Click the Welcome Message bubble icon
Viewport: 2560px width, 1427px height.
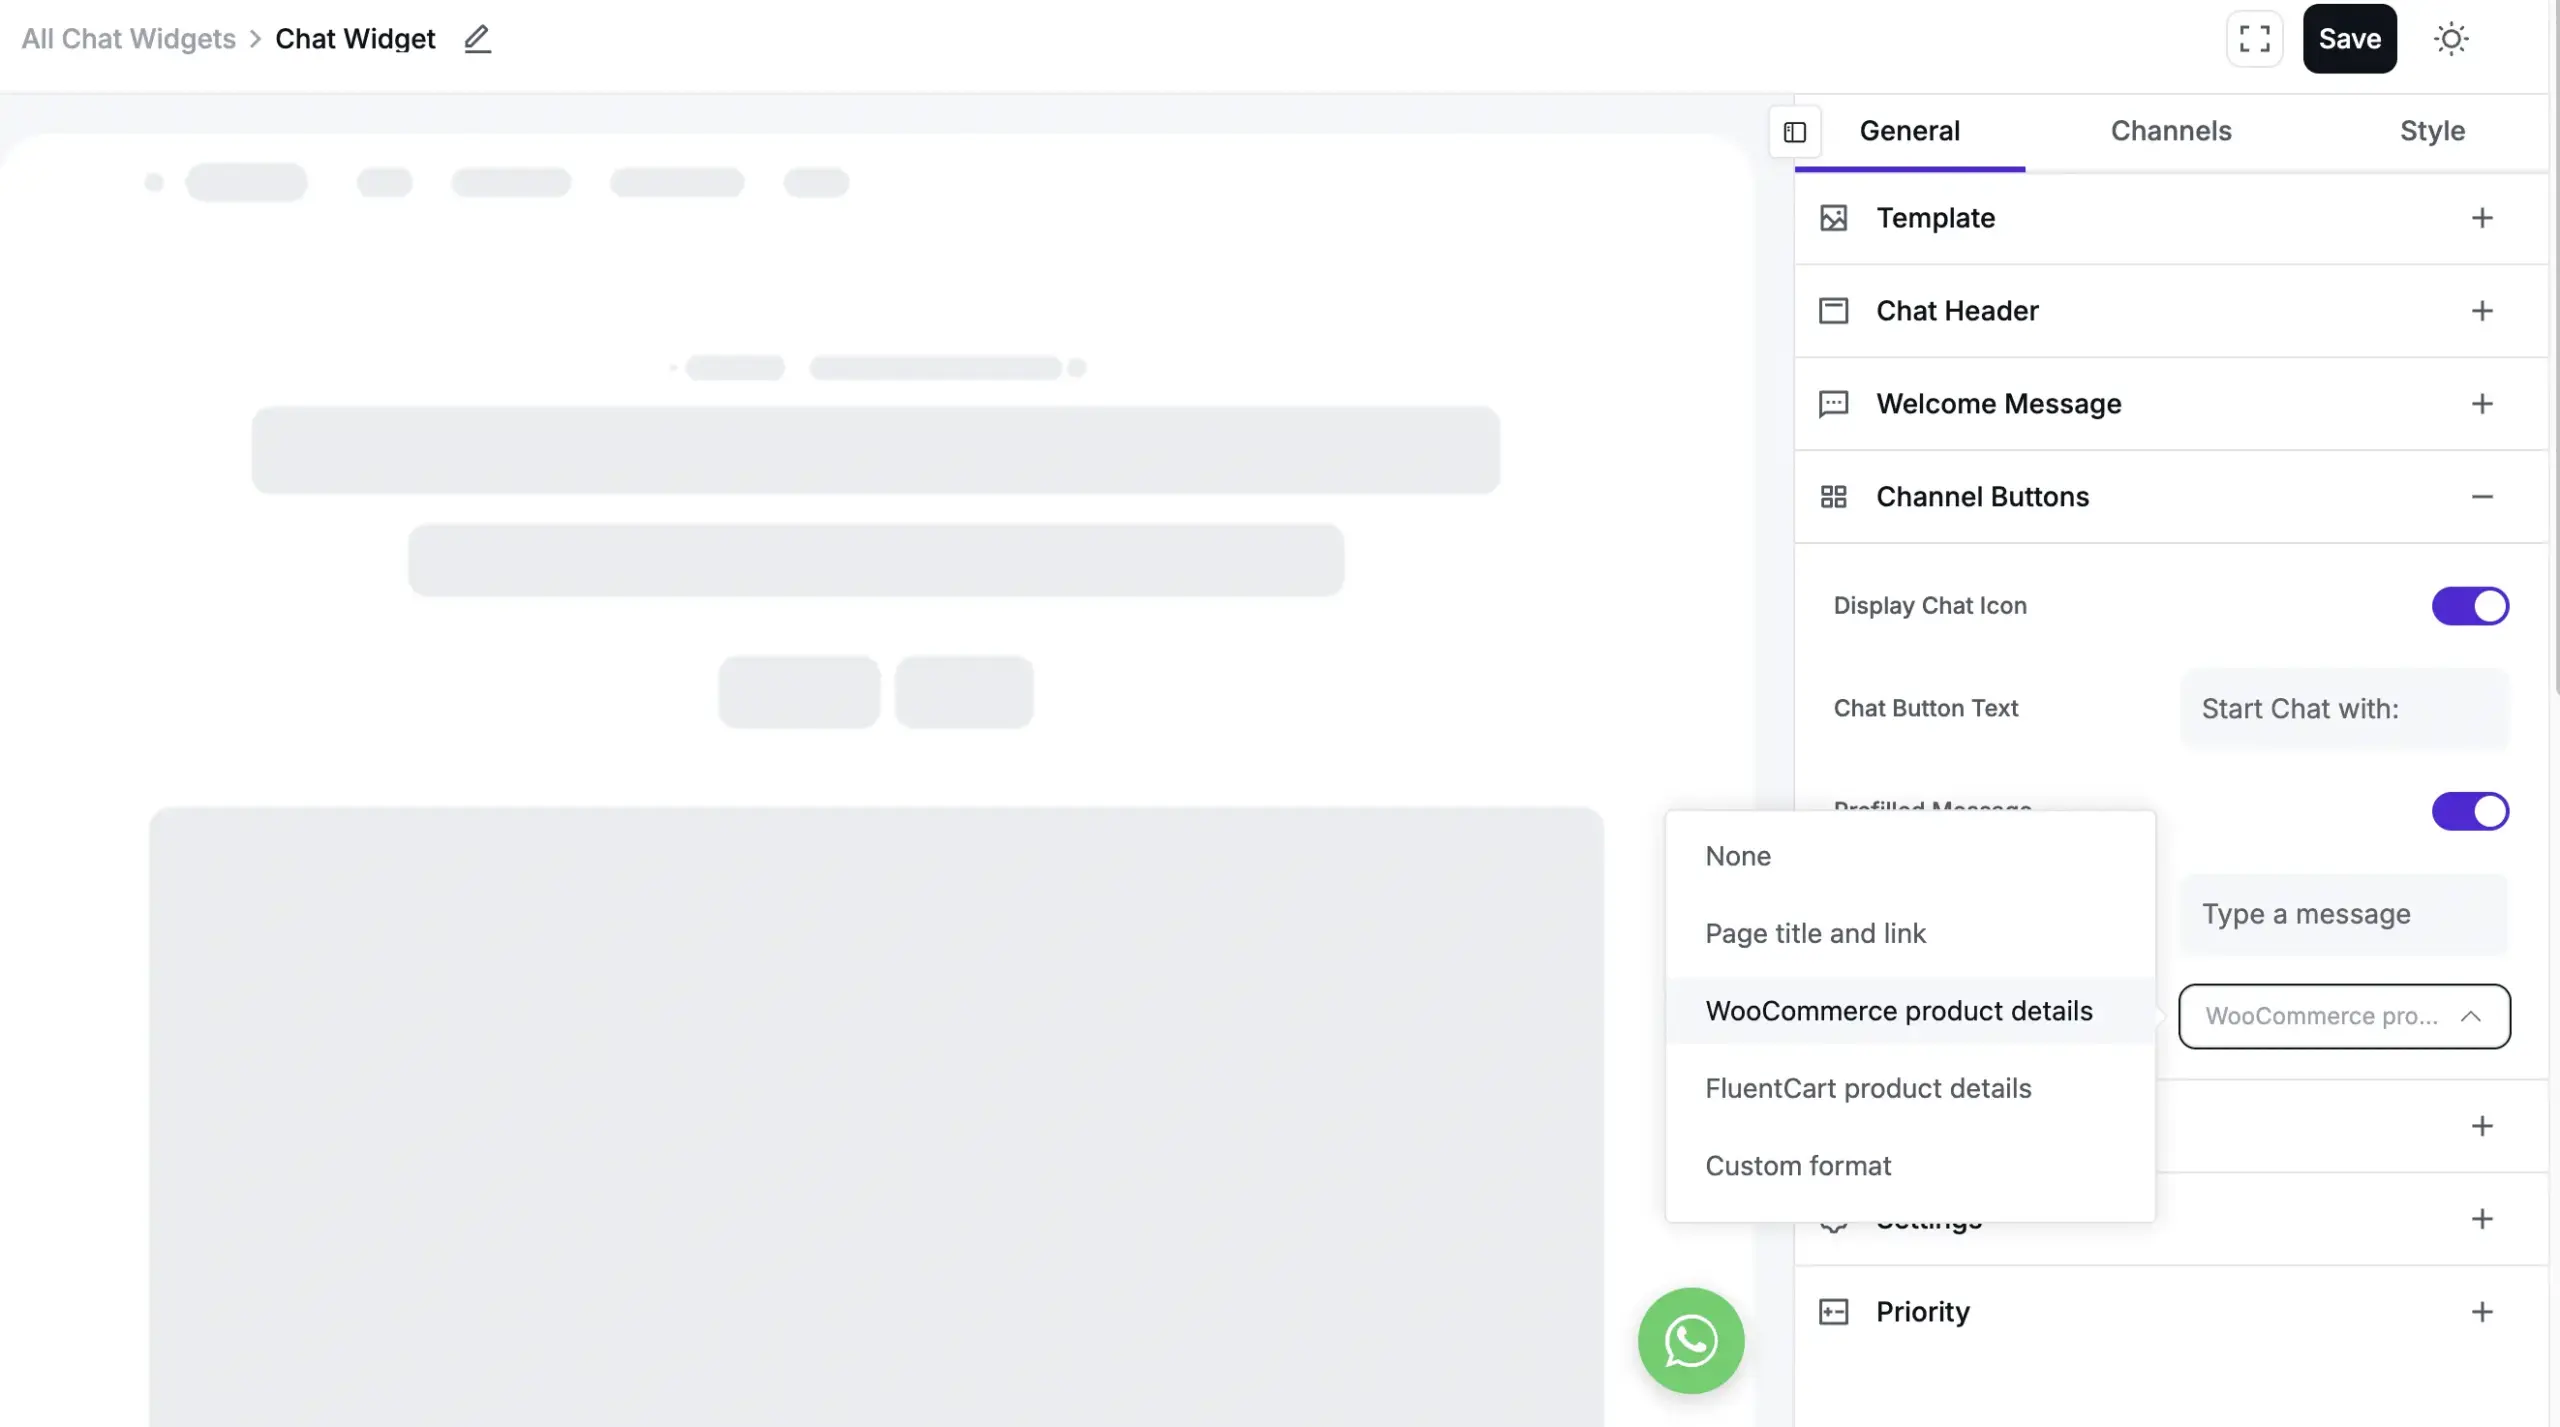(x=1833, y=404)
